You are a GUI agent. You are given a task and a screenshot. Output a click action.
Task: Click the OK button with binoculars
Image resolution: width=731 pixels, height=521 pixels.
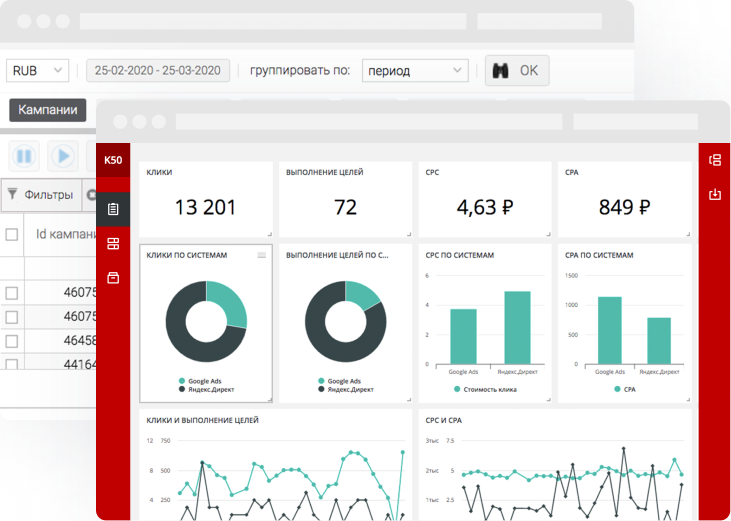click(x=517, y=71)
